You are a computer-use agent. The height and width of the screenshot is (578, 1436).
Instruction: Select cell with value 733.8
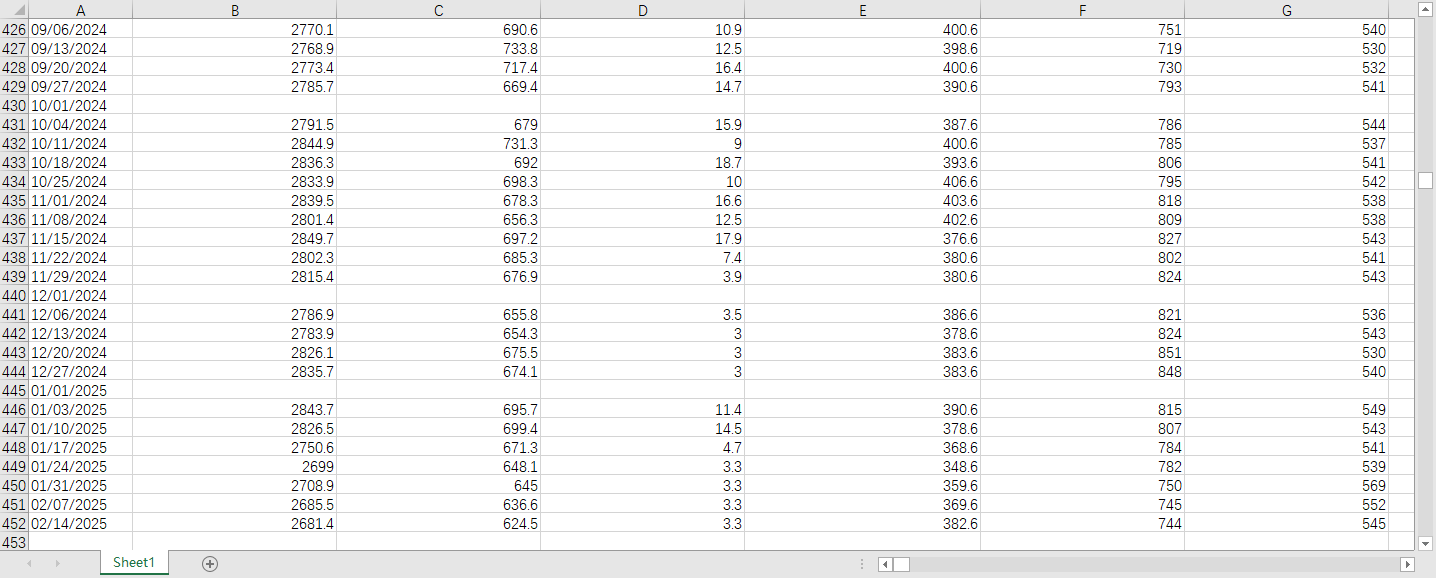438,49
